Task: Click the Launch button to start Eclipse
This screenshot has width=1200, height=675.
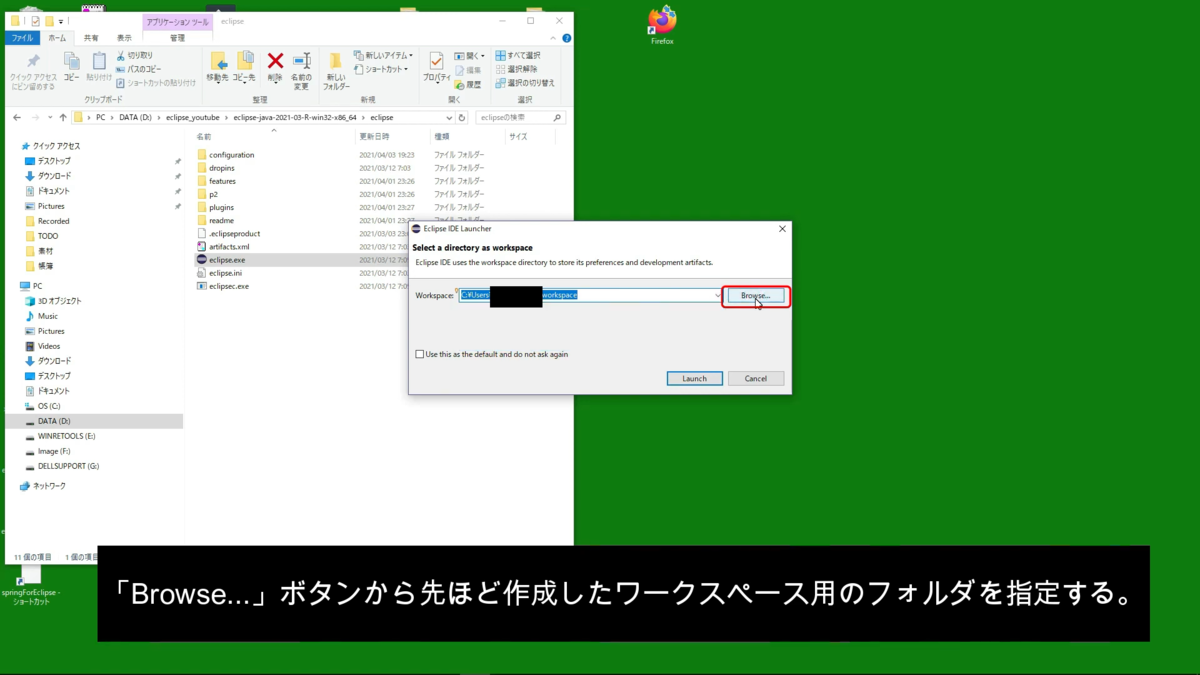Action: (x=694, y=378)
